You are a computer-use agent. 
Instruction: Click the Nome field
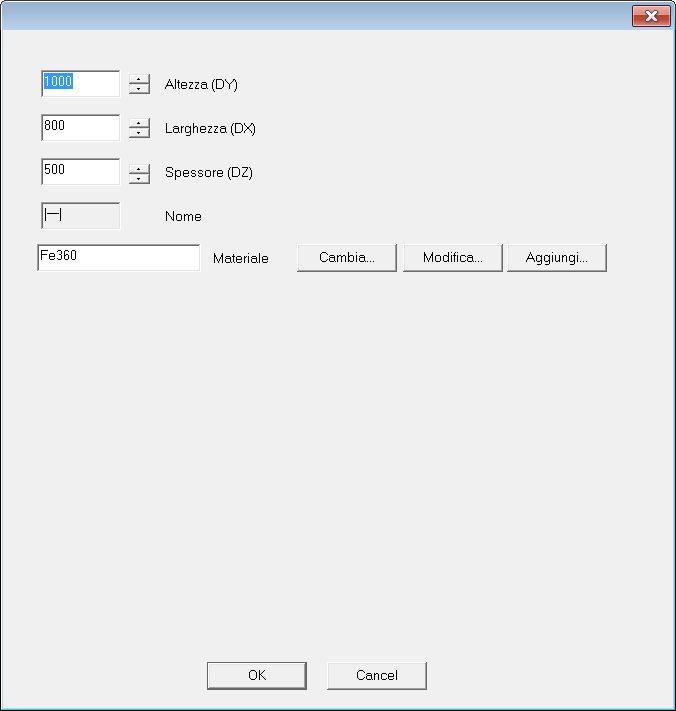point(81,215)
